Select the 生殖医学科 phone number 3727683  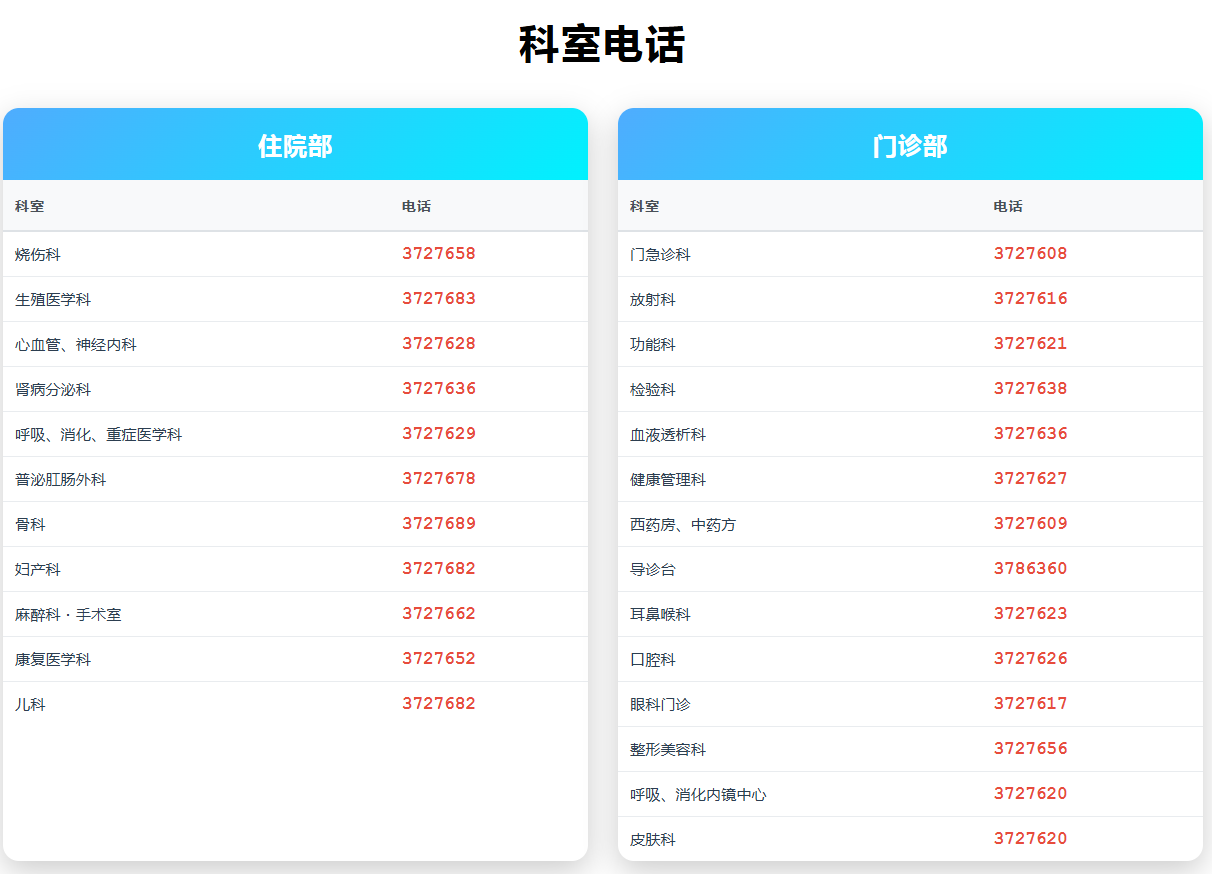click(439, 299)
